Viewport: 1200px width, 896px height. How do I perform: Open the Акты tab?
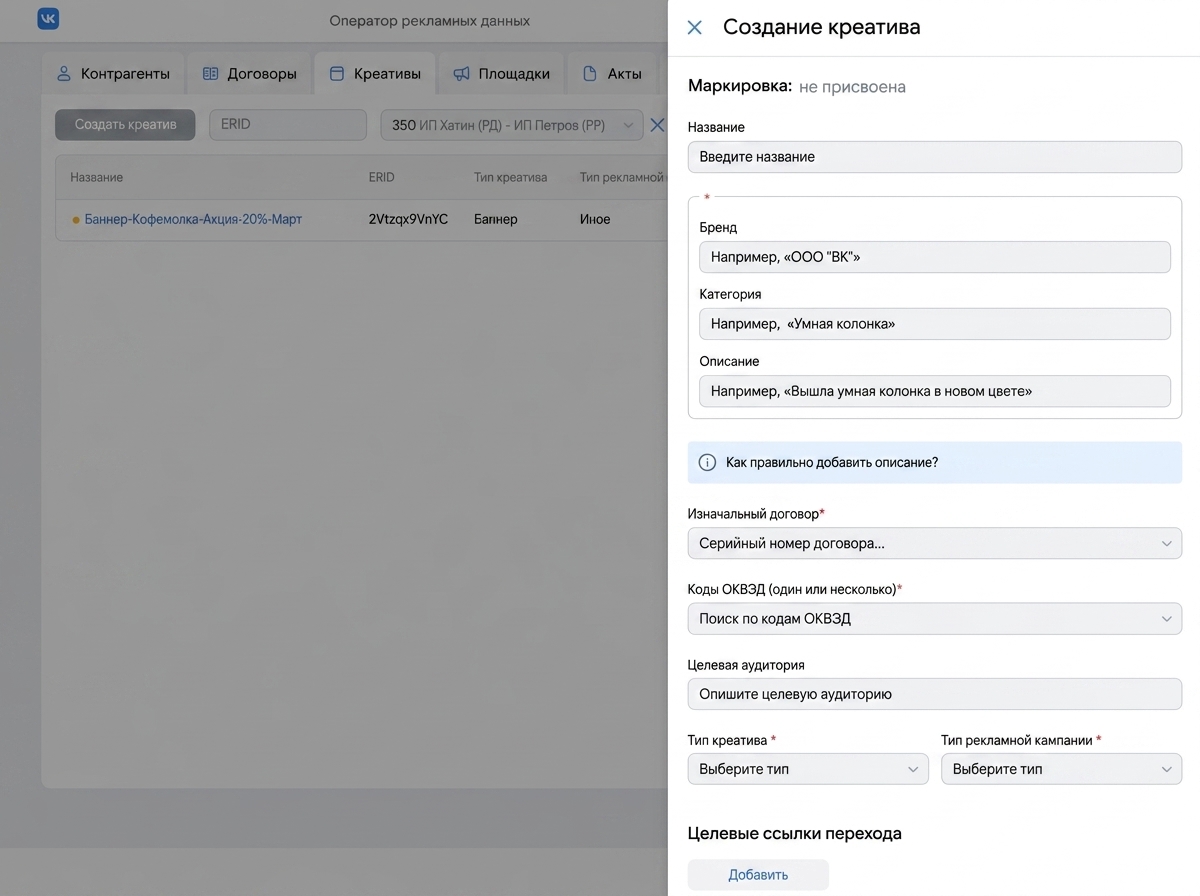point(612,73)
